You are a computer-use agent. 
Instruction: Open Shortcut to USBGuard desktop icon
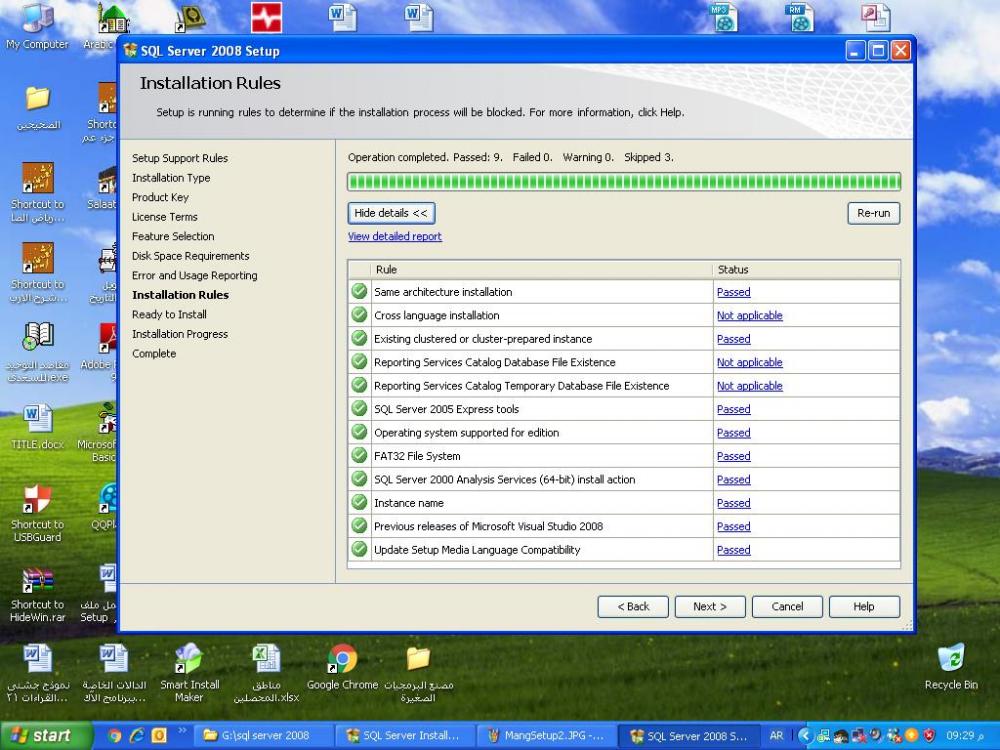click(x=38, y=513)
